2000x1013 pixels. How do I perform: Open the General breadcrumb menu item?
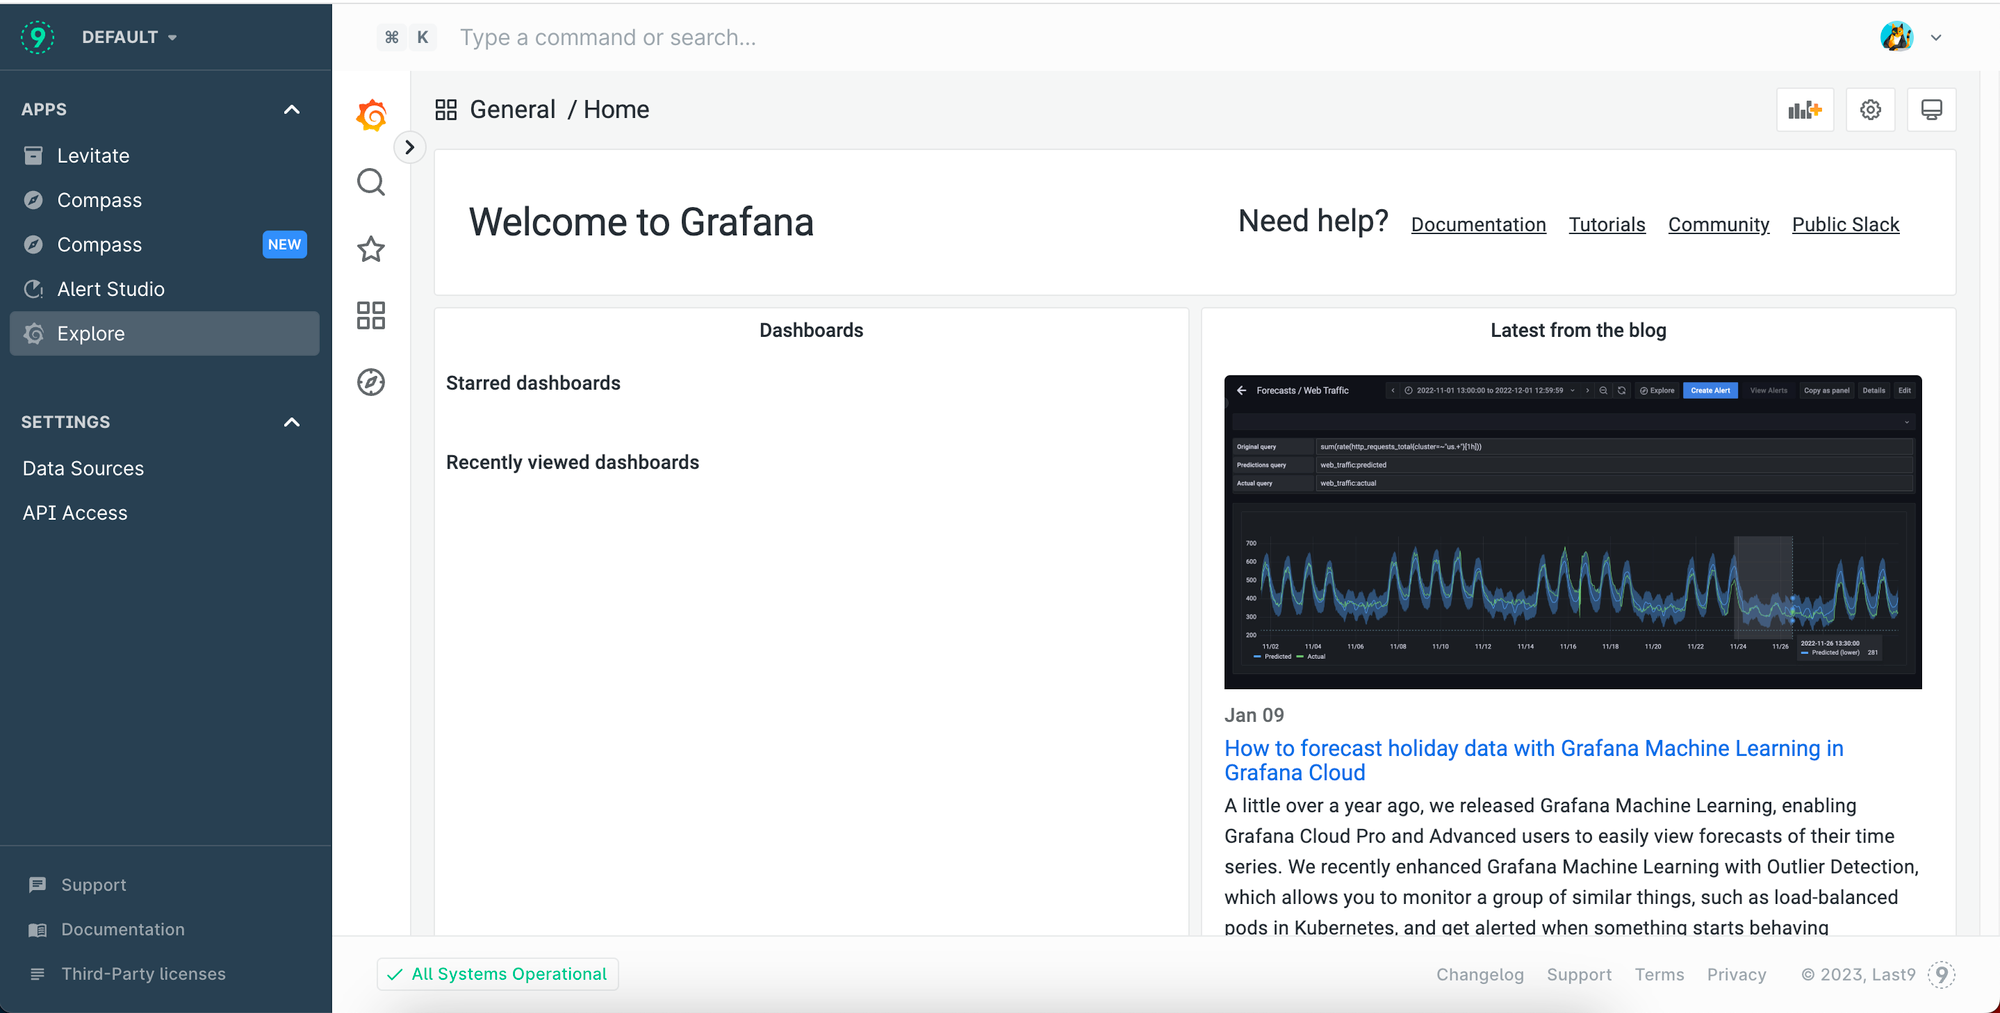(513, 109)
